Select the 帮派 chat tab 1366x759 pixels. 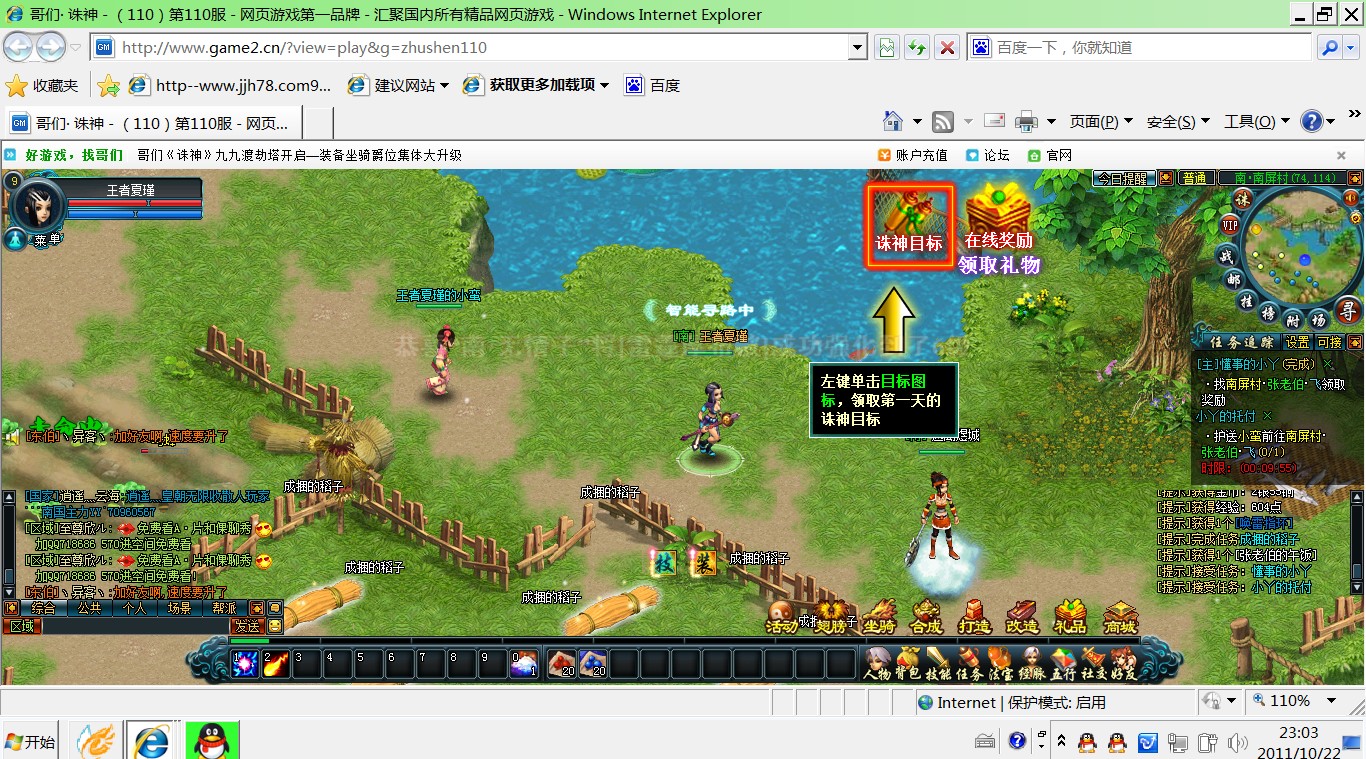224,608
